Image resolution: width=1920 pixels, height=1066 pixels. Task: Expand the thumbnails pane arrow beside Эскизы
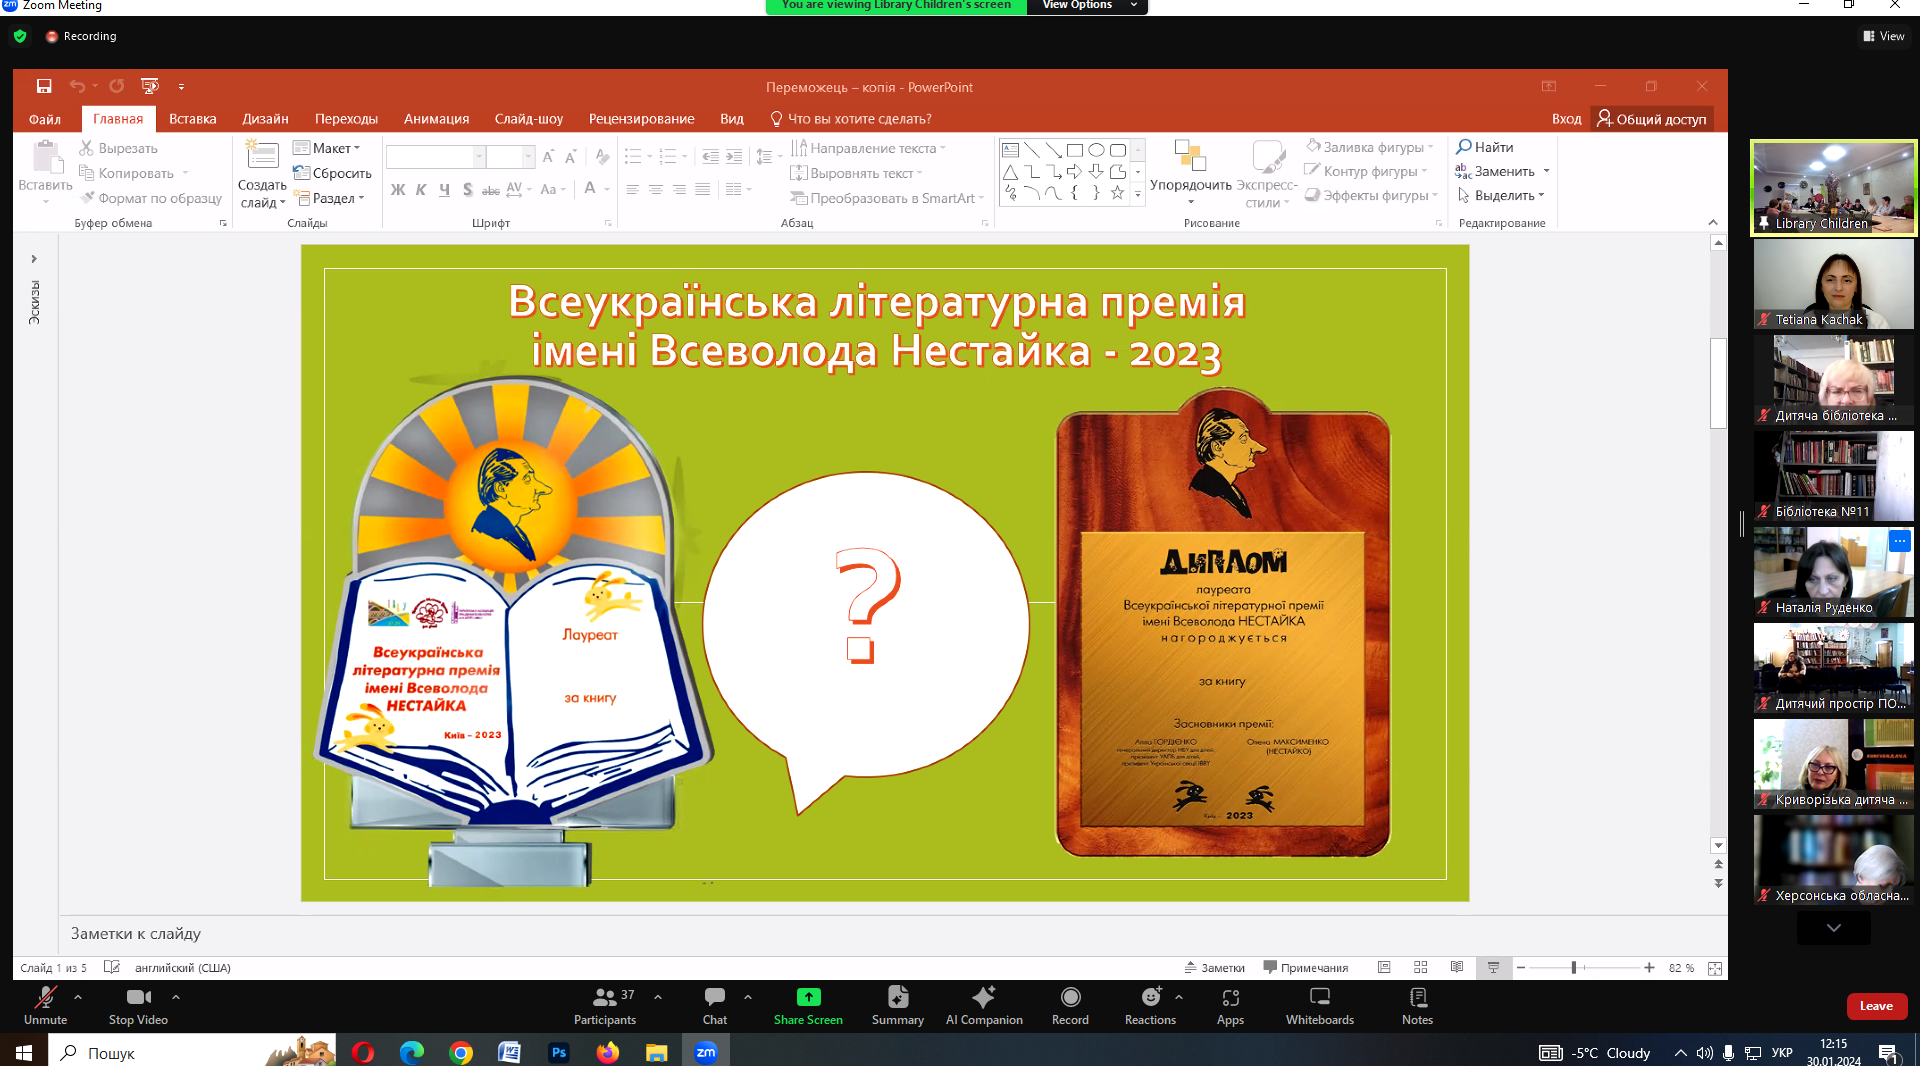(x=34, y=259)
